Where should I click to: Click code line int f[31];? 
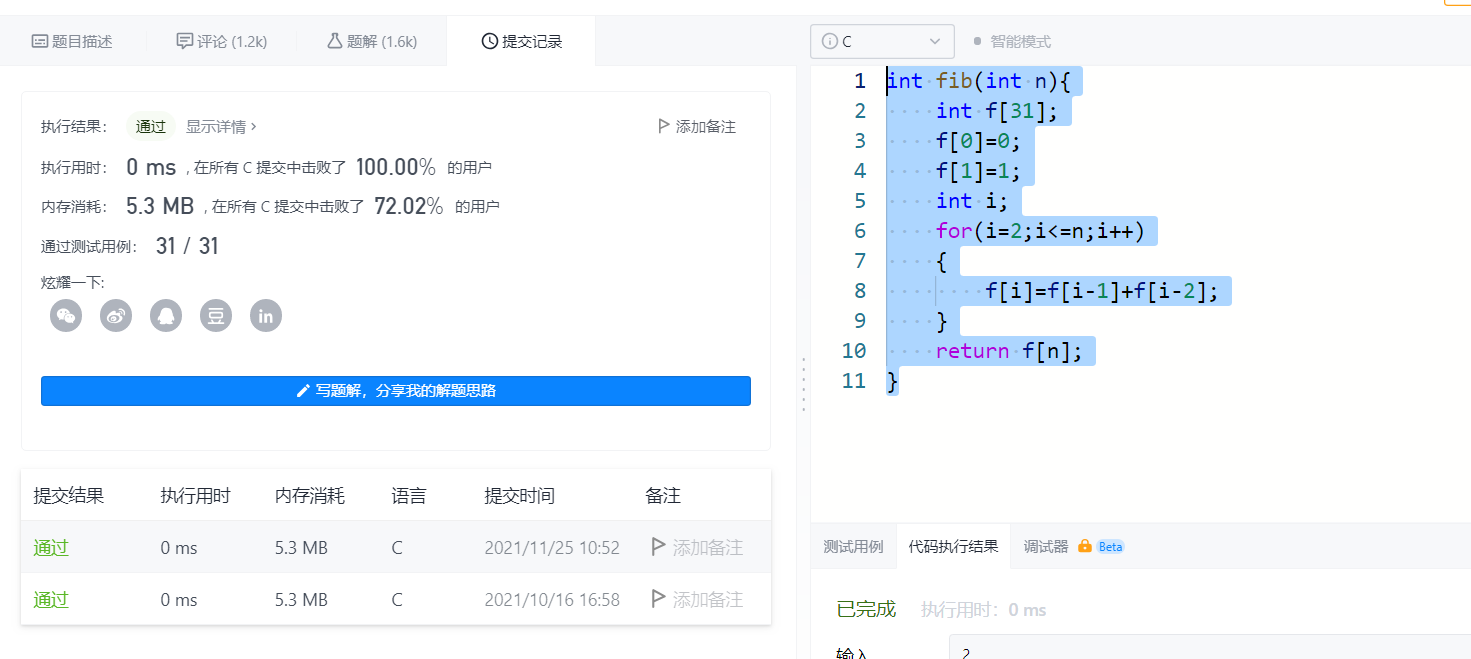[x=997, y=111]
